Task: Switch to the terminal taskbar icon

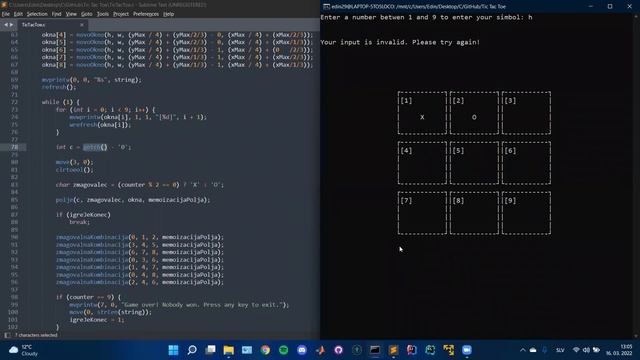Action: (375, 350)
